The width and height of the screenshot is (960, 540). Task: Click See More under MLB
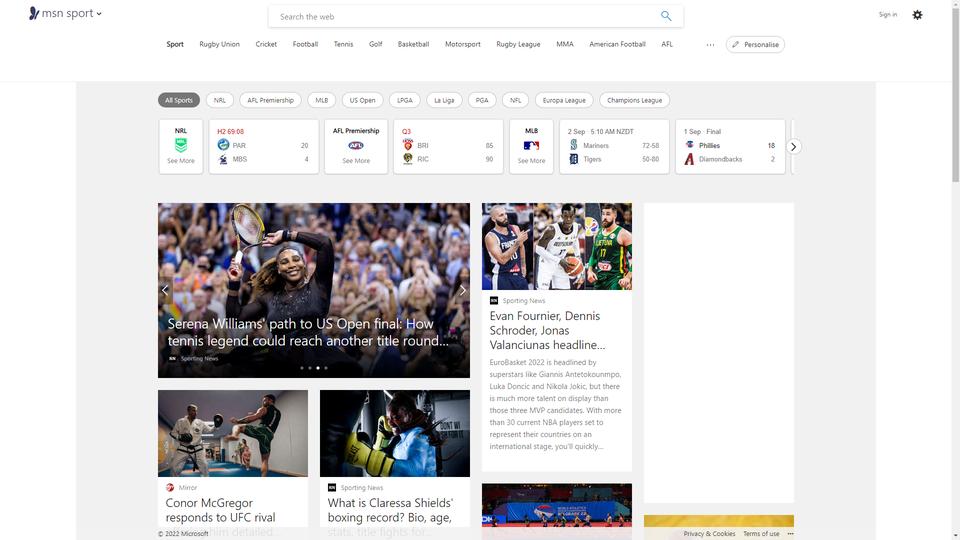point(531,161)
